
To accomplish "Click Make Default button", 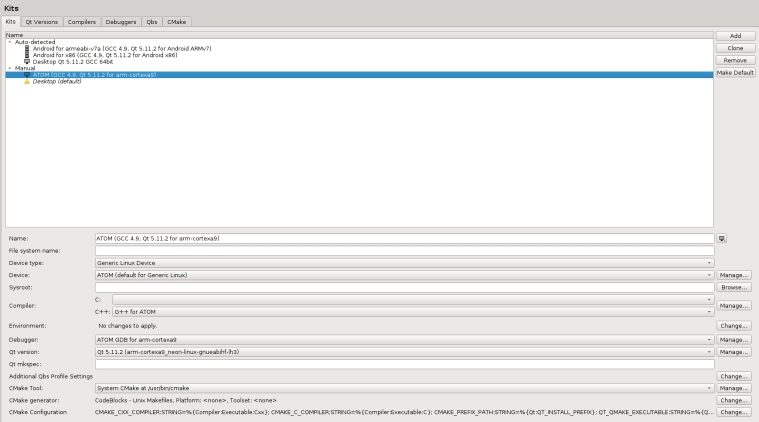I will coord(735,73).
